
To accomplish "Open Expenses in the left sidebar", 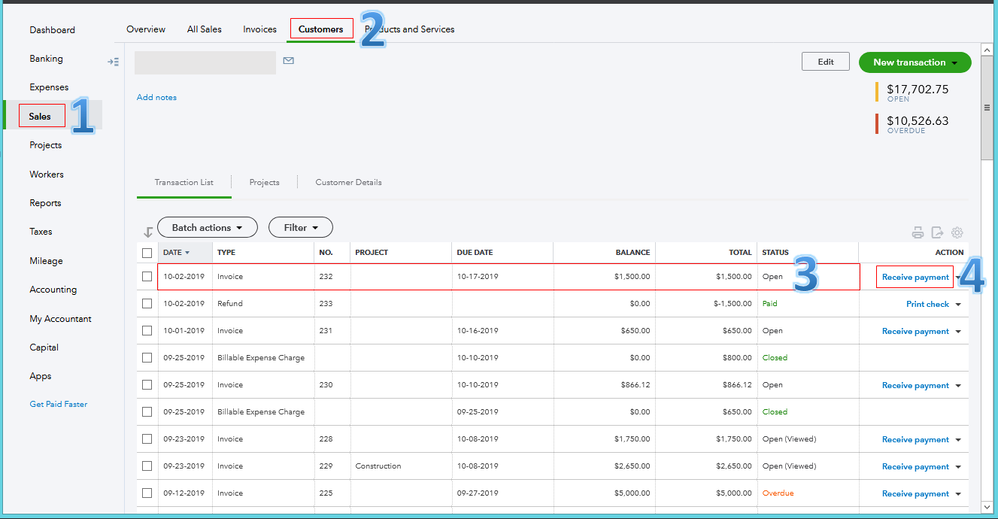I will tap(49, 88).
